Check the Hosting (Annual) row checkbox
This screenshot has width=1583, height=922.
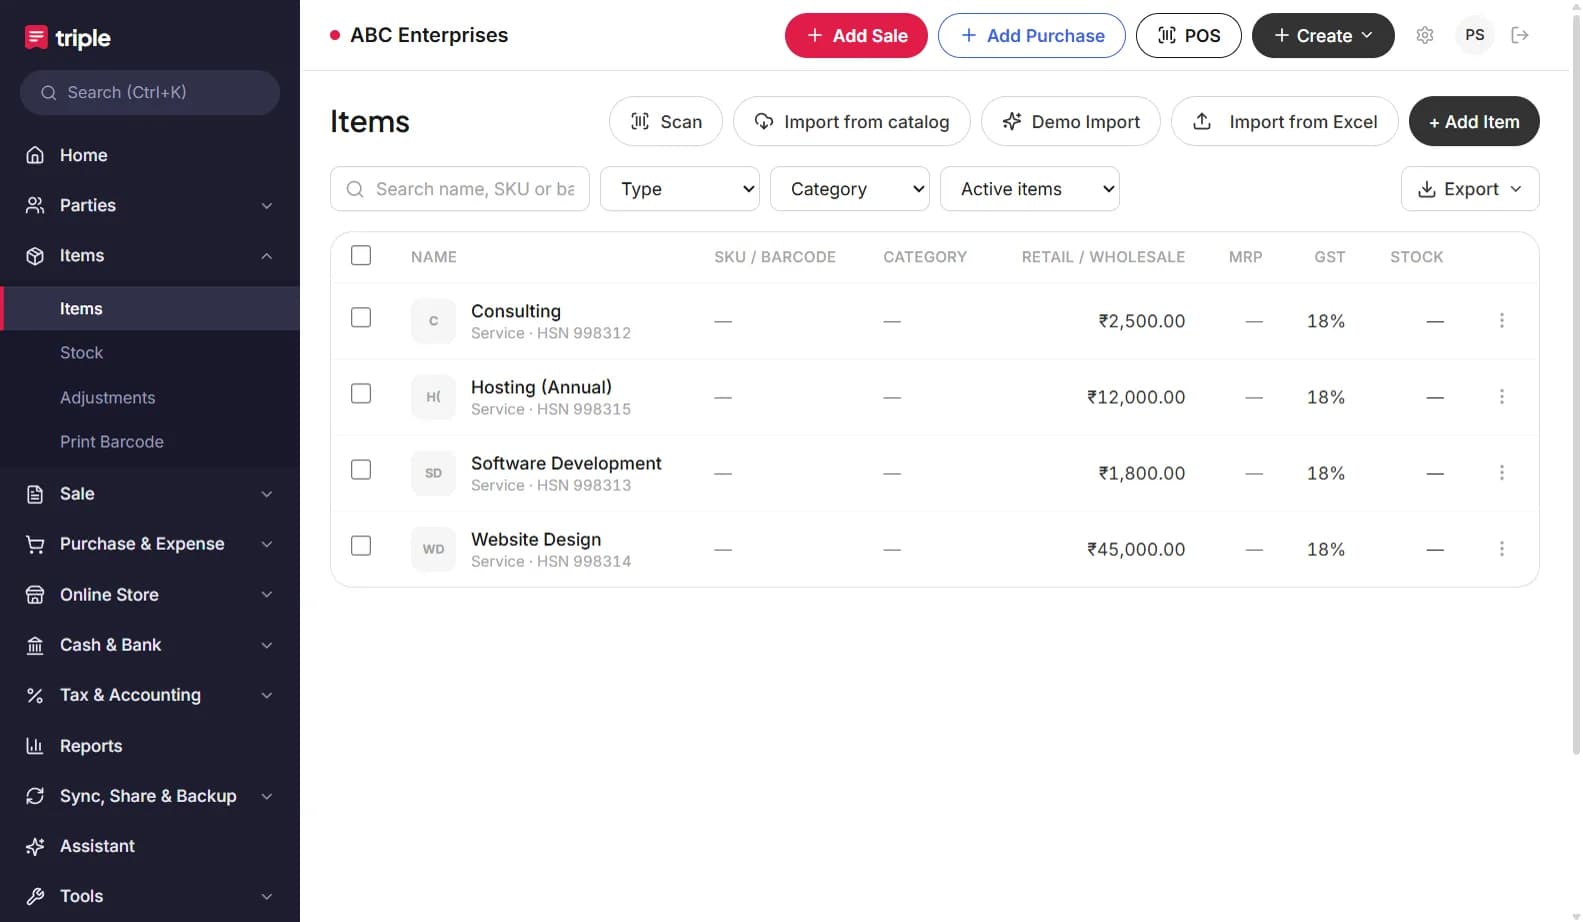pos(361,393)
